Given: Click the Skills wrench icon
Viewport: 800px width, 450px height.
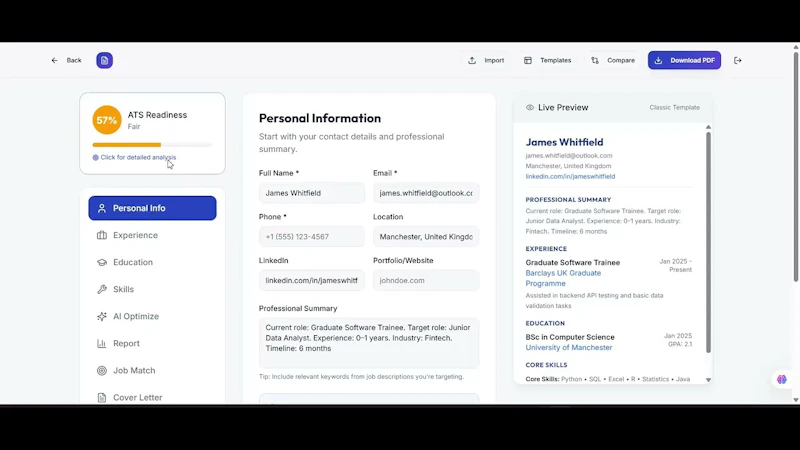Looking at the screenshot, I should [102, 289].
